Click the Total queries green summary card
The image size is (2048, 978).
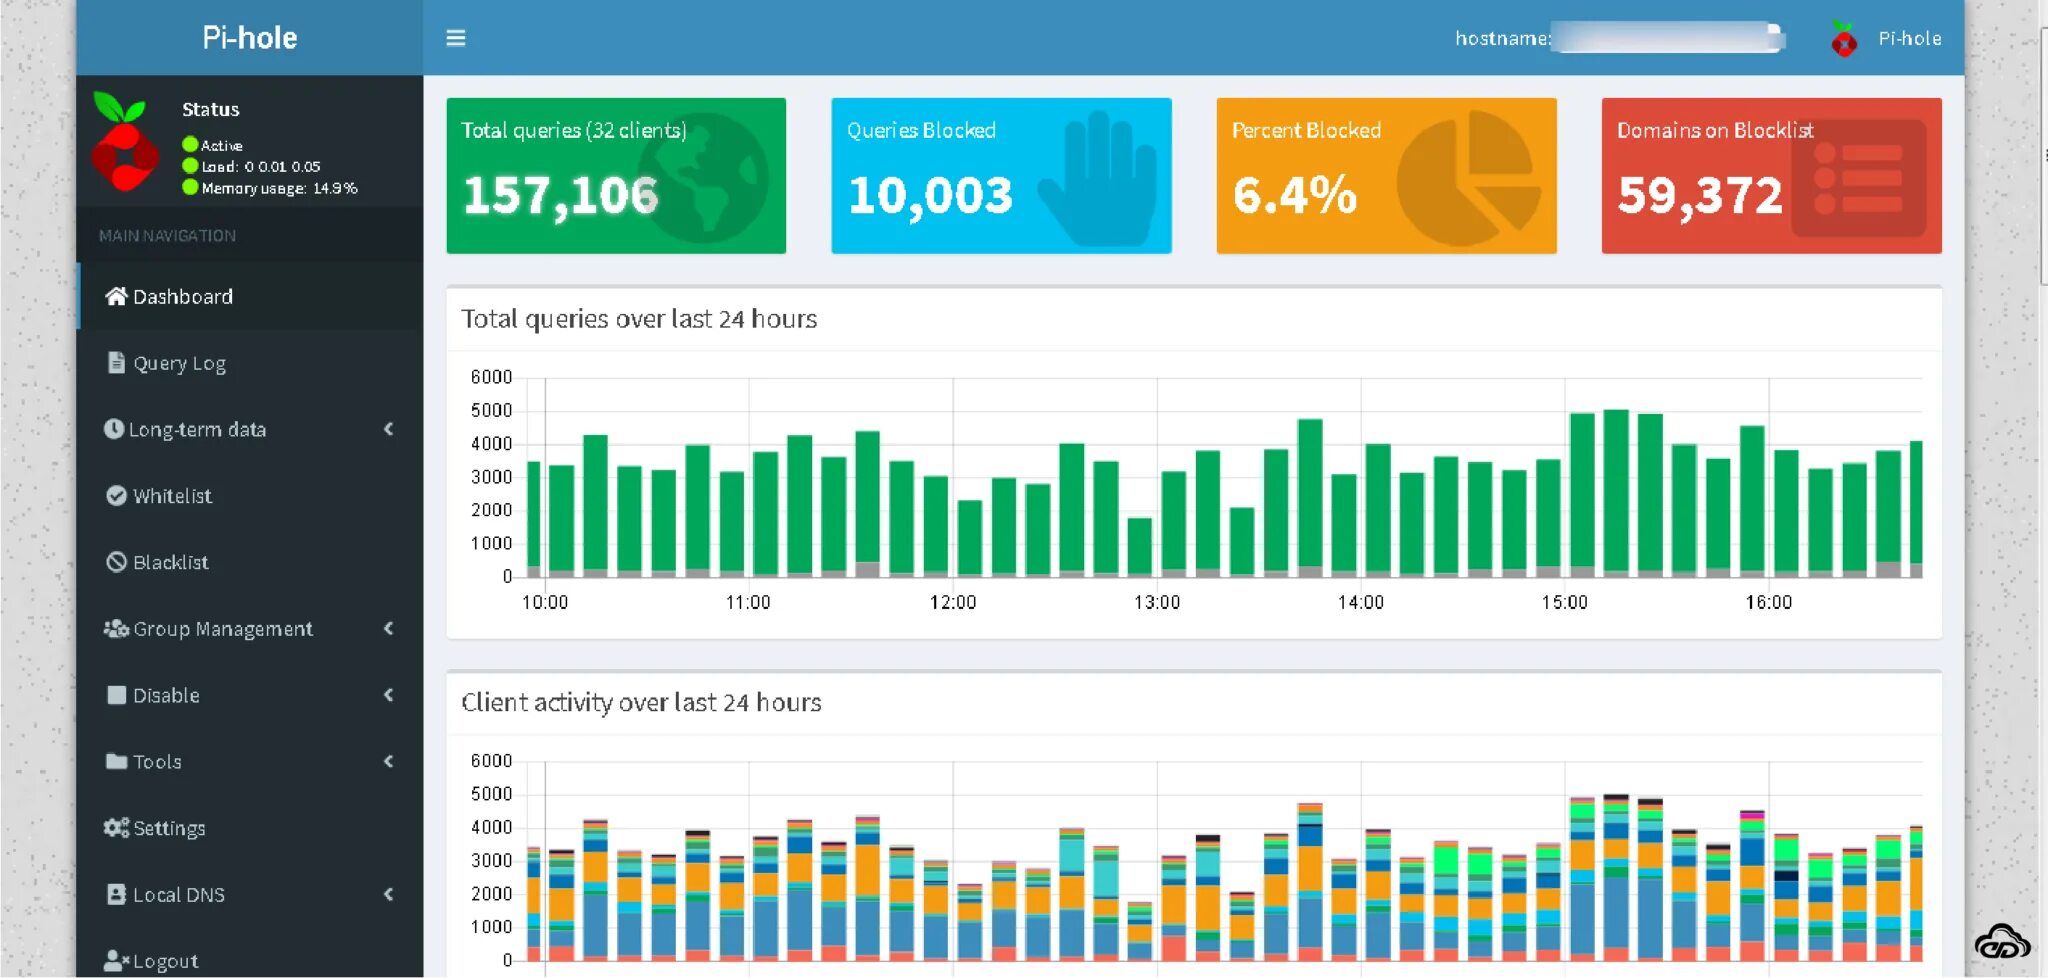pos(616,175)
